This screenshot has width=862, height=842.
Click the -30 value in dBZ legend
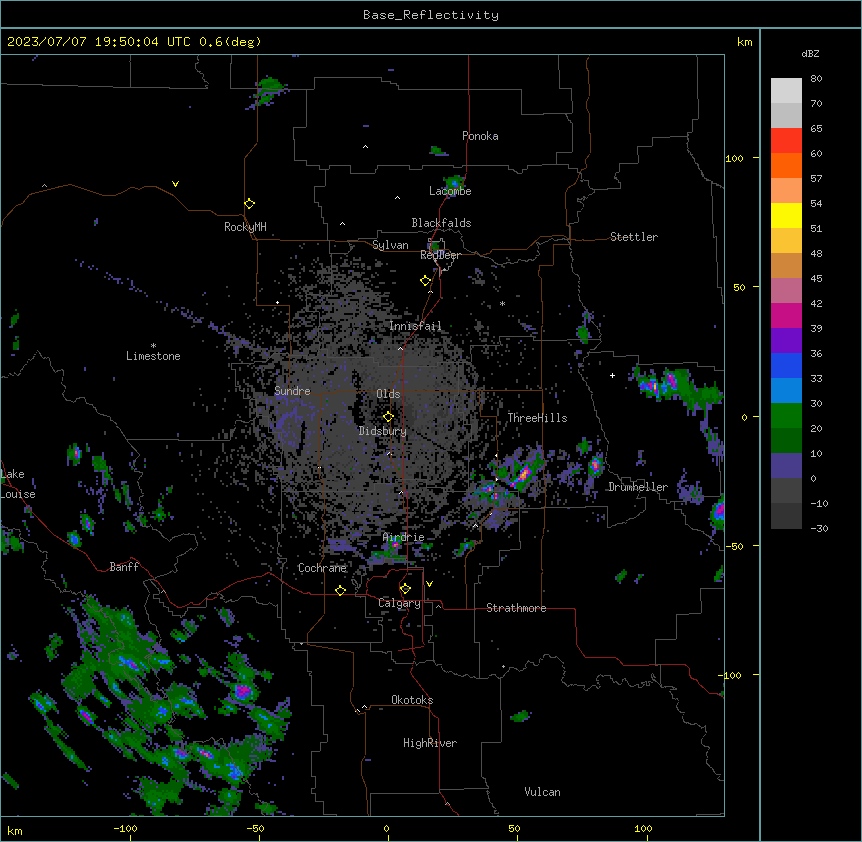[x=819, y=528]
